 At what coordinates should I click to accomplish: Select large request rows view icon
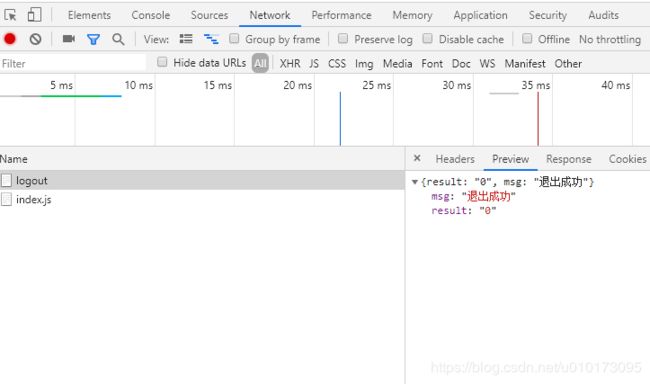click(x=186, y=39)
